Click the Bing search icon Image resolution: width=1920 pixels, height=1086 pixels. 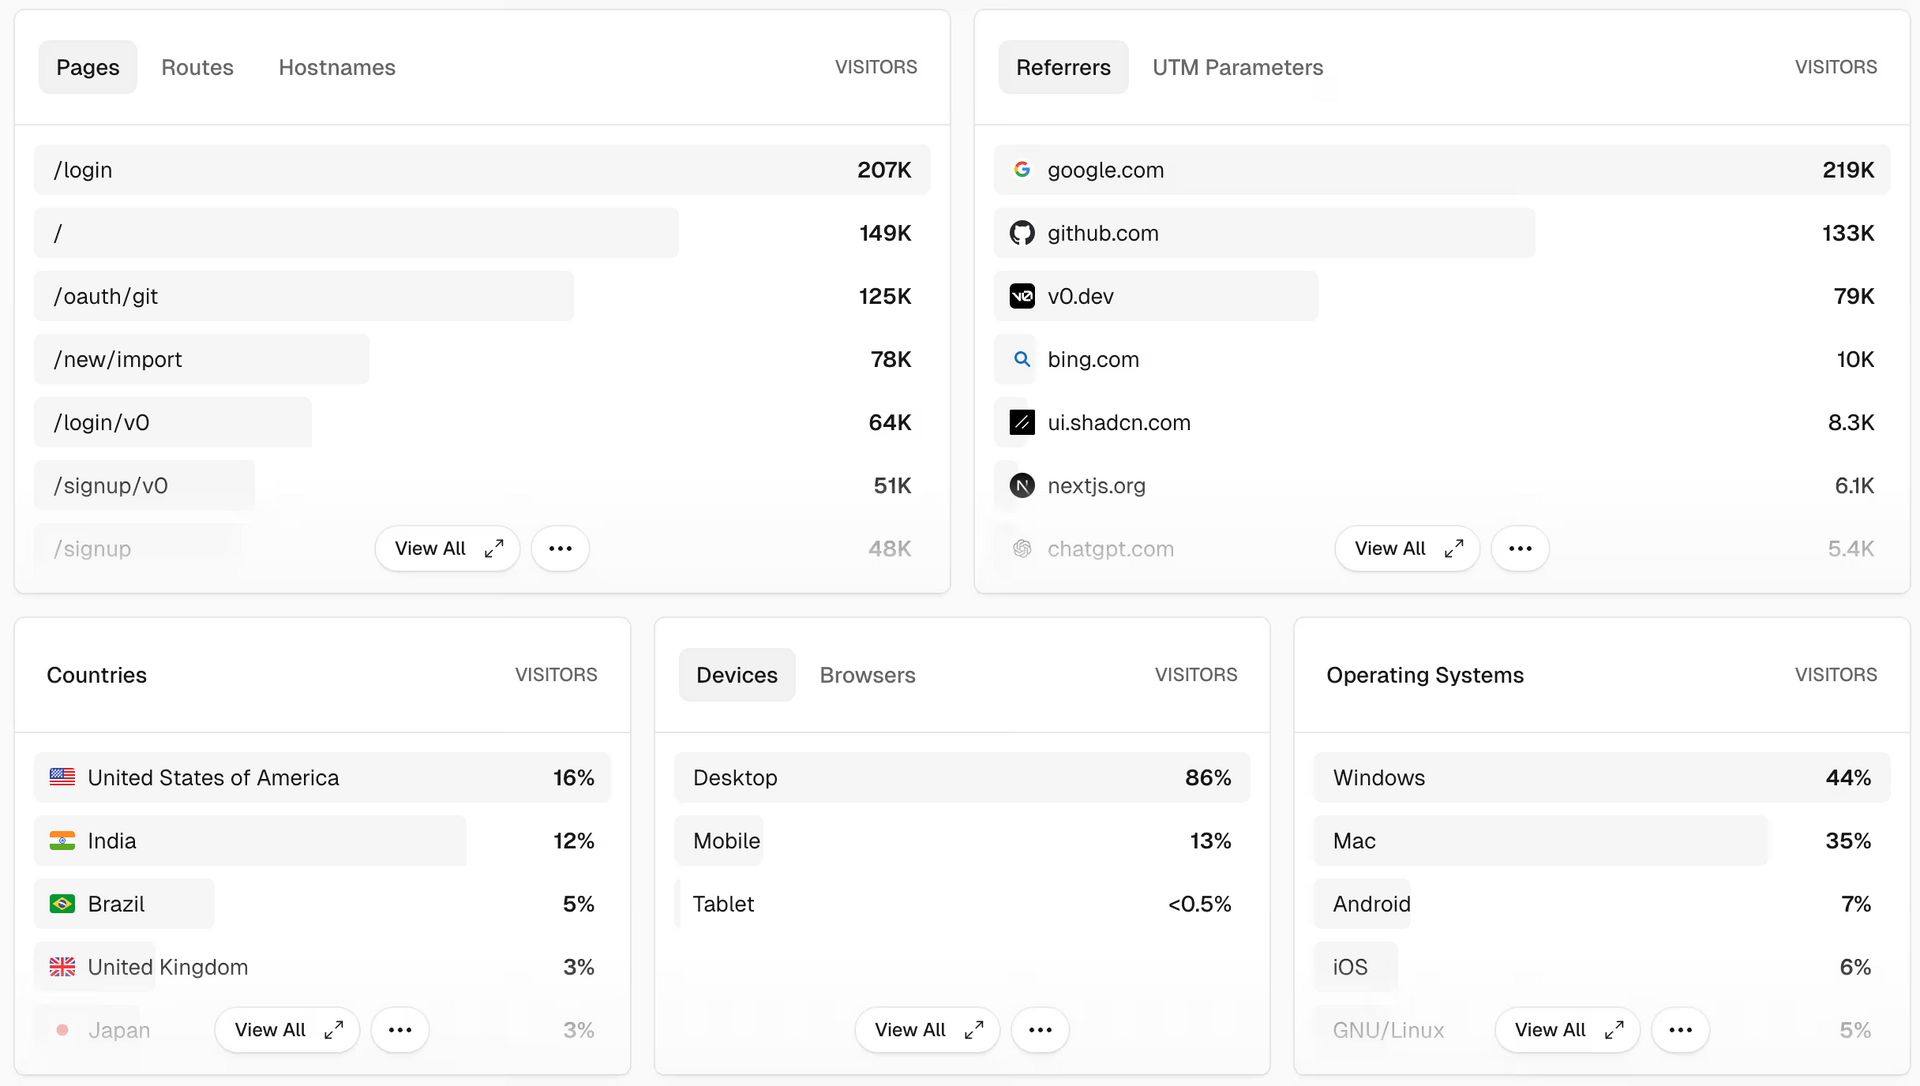1021,359
